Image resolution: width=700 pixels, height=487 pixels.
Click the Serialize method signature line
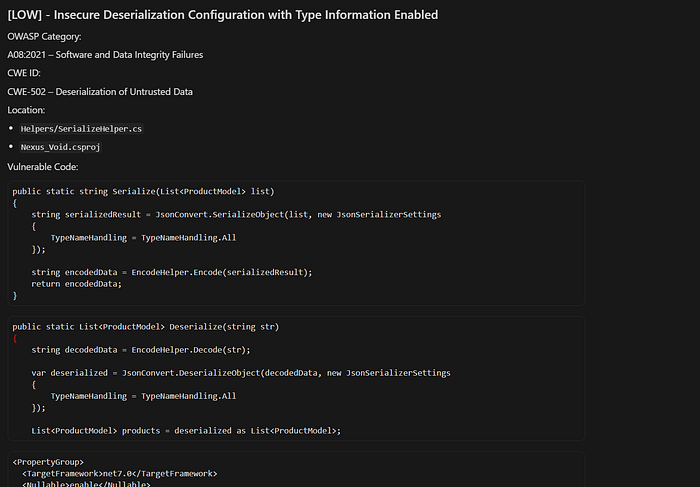pos(143,191)
